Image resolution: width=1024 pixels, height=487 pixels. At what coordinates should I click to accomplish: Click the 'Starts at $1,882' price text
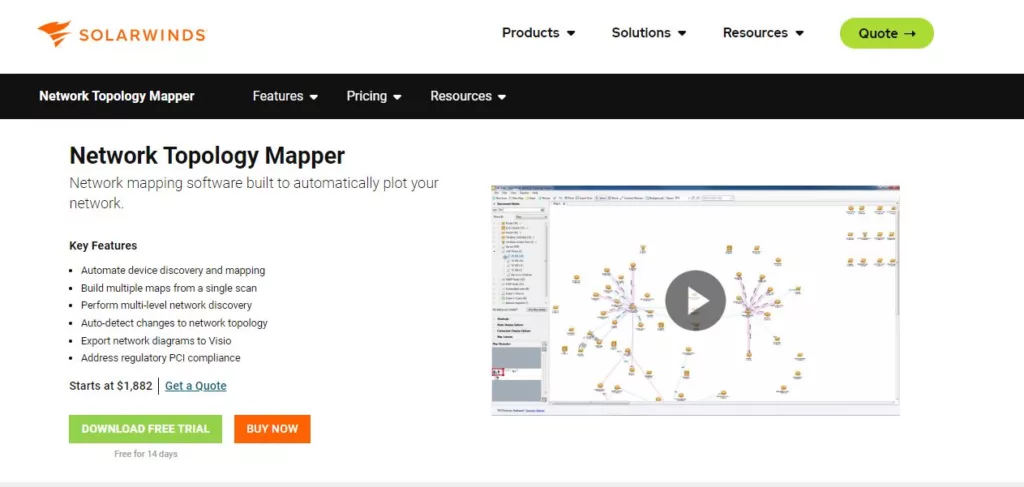click(110, 386)
